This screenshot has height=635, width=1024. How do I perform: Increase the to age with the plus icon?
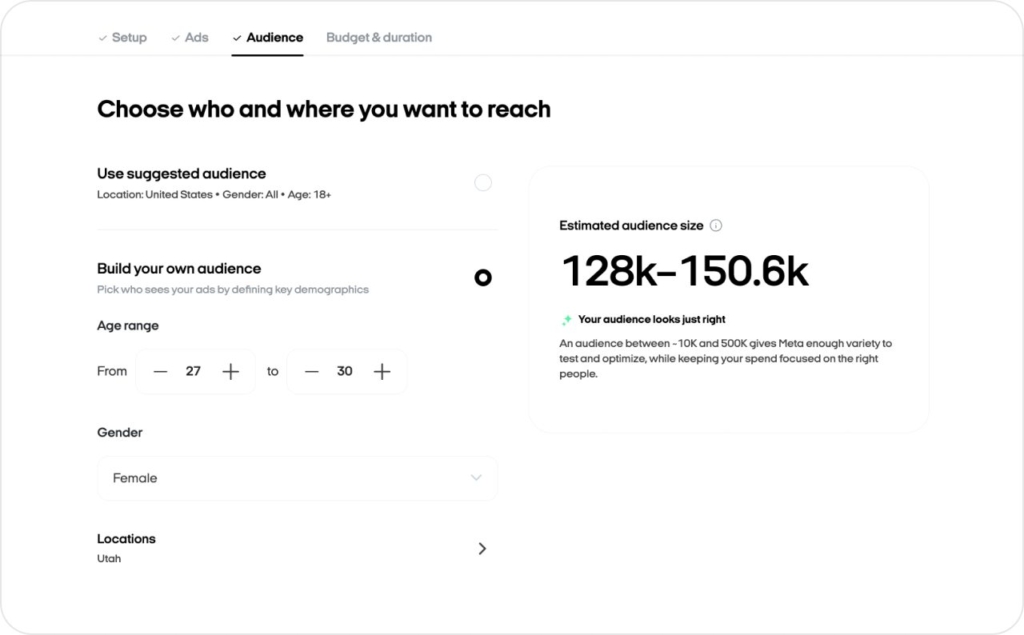382,371
